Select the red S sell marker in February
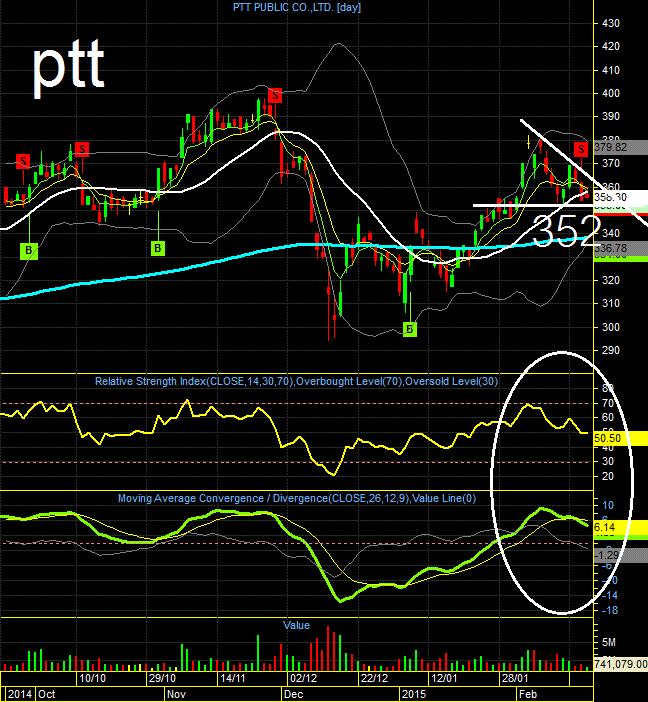The width and height of the screenshot is (648, 702). (x=581, y=149)
